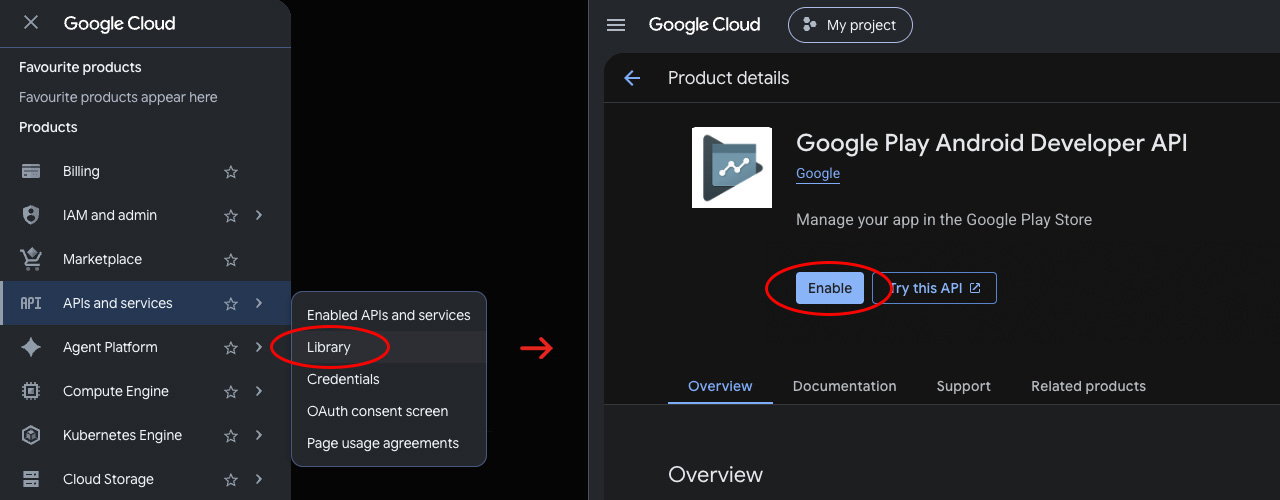This screenshot has height=500, width=1280.
Task: Switch to the Support tab
Action: point(963,386)
